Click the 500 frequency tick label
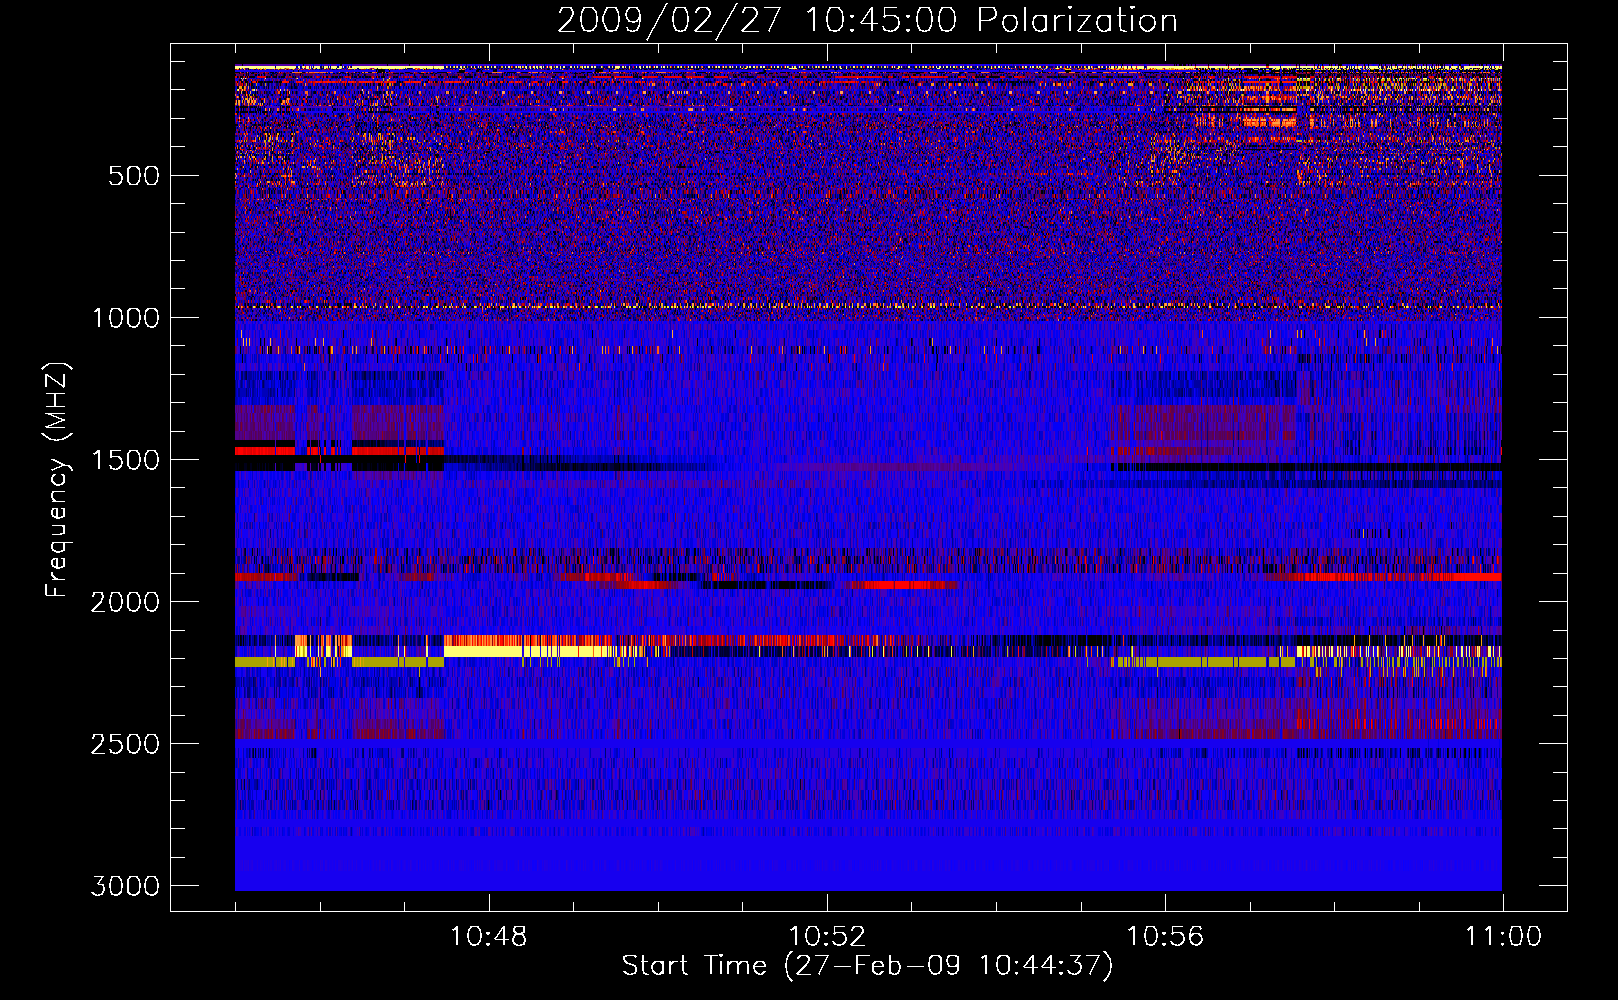Viewport: 1618px width, 1000px height. point(133,176)
